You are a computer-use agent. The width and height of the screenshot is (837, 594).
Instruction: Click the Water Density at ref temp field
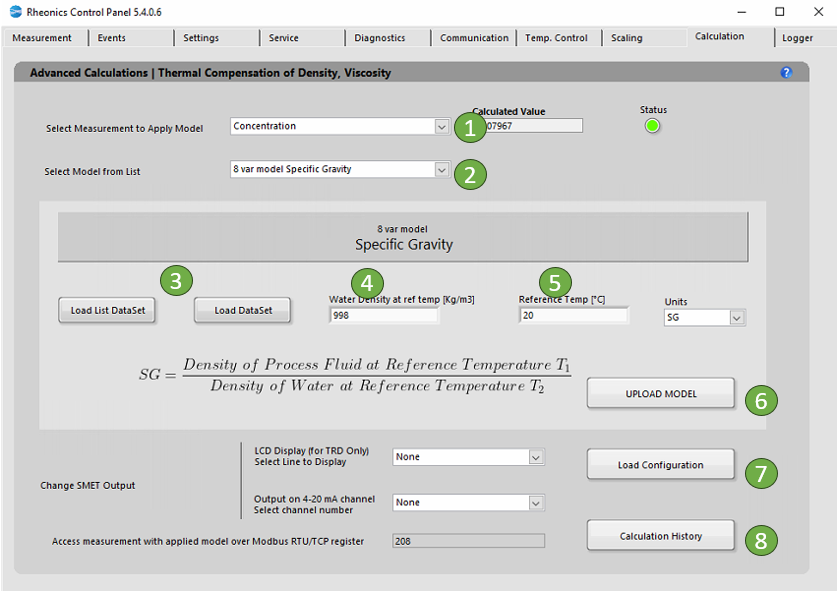tap(384, 315)
